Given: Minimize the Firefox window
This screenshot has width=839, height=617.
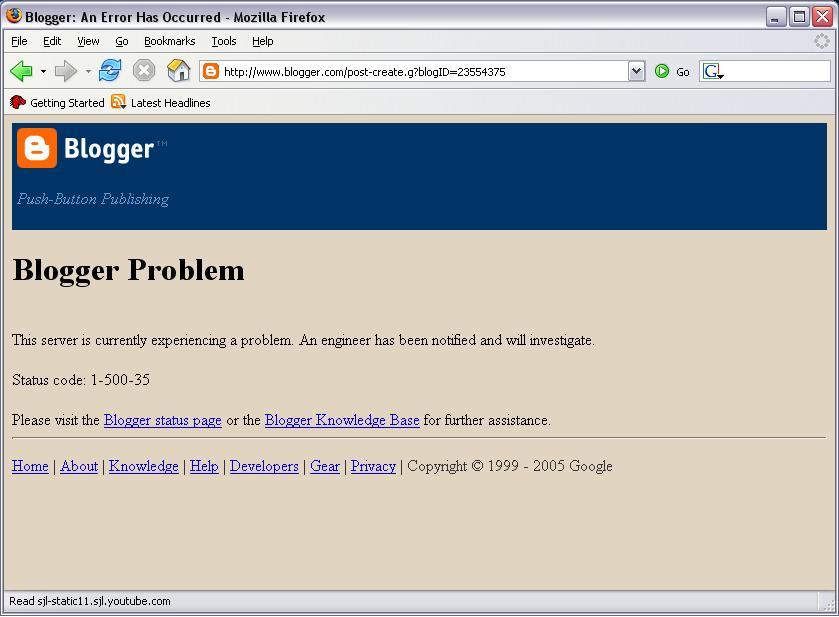Looking at the screenshot, I should tap(776, 17).
